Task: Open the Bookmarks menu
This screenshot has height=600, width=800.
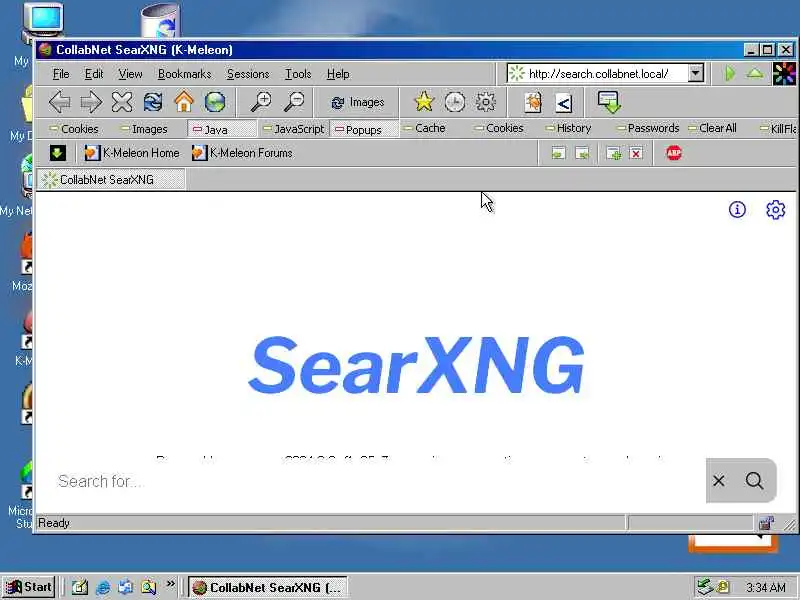Action: pyautogui.click(x=184, y=74)
